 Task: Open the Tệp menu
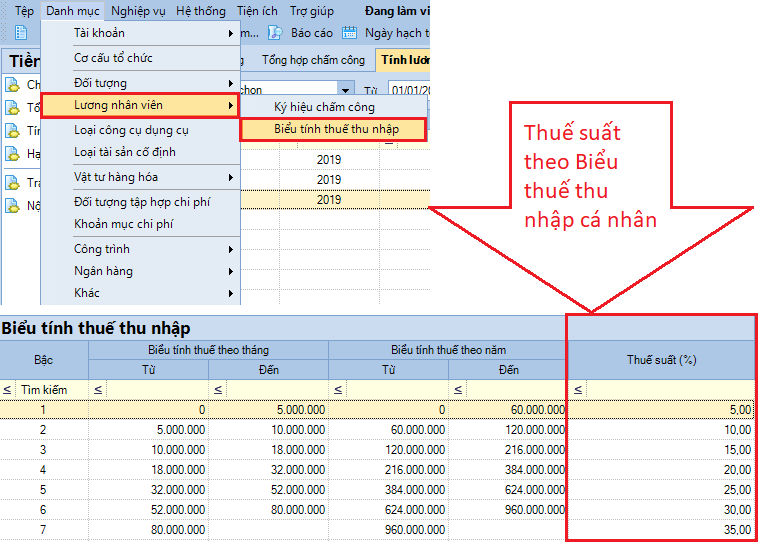(x=24, y=11)
